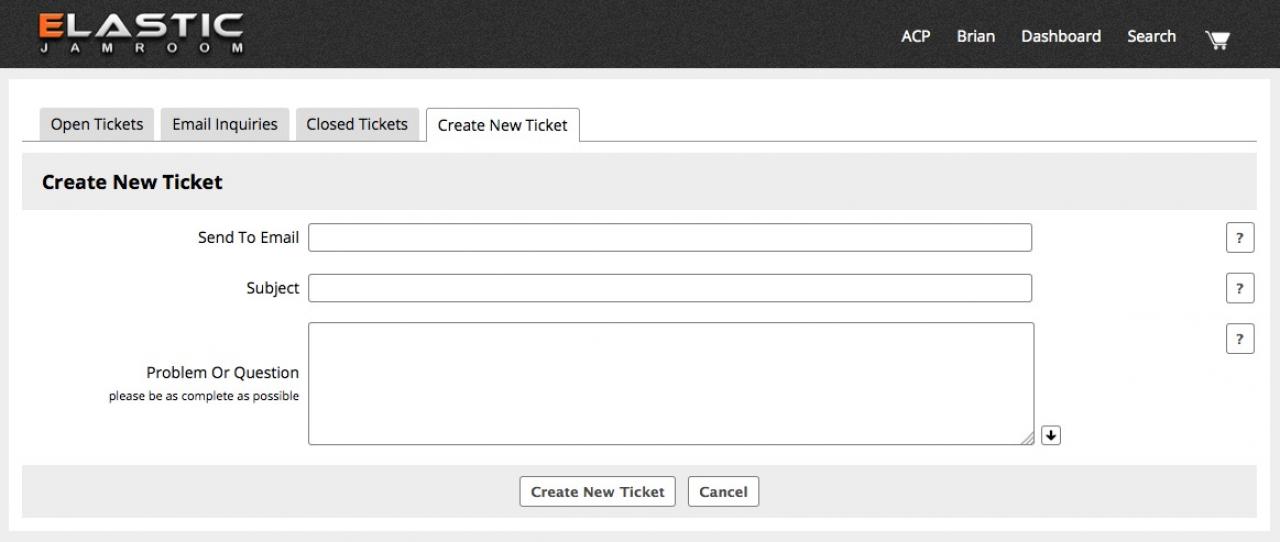Screen dimensions: 1280x542
Task: Expand the text area with the down arrow
Action: click(x=1050, y=435)
